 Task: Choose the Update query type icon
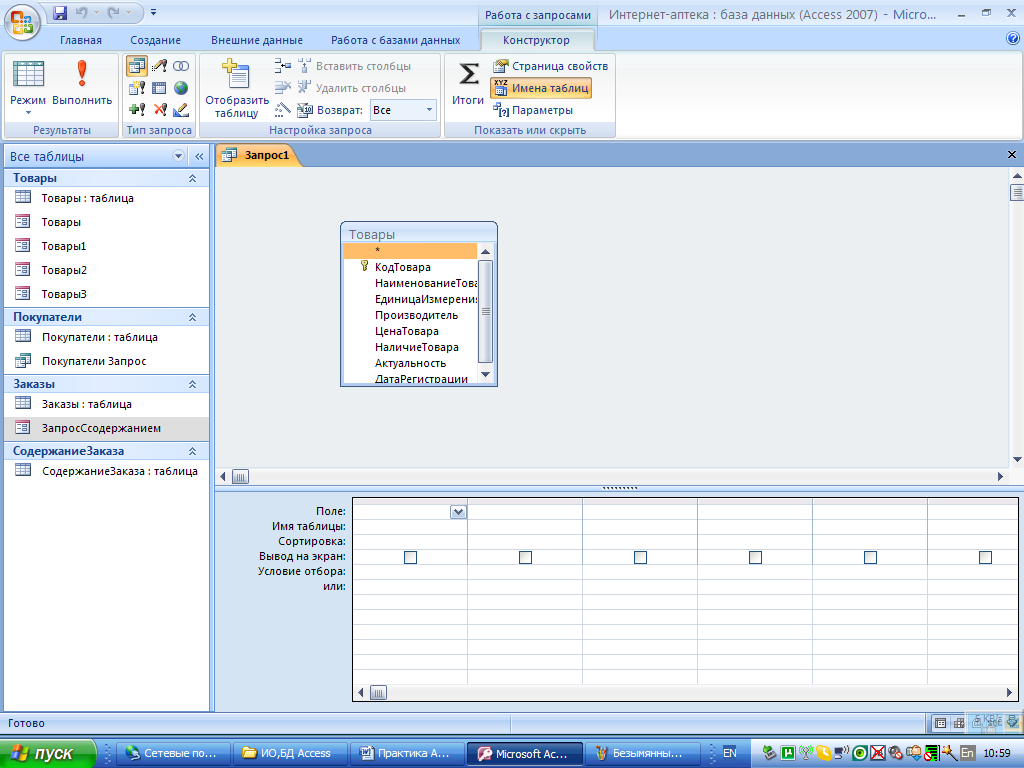point(159,66)
